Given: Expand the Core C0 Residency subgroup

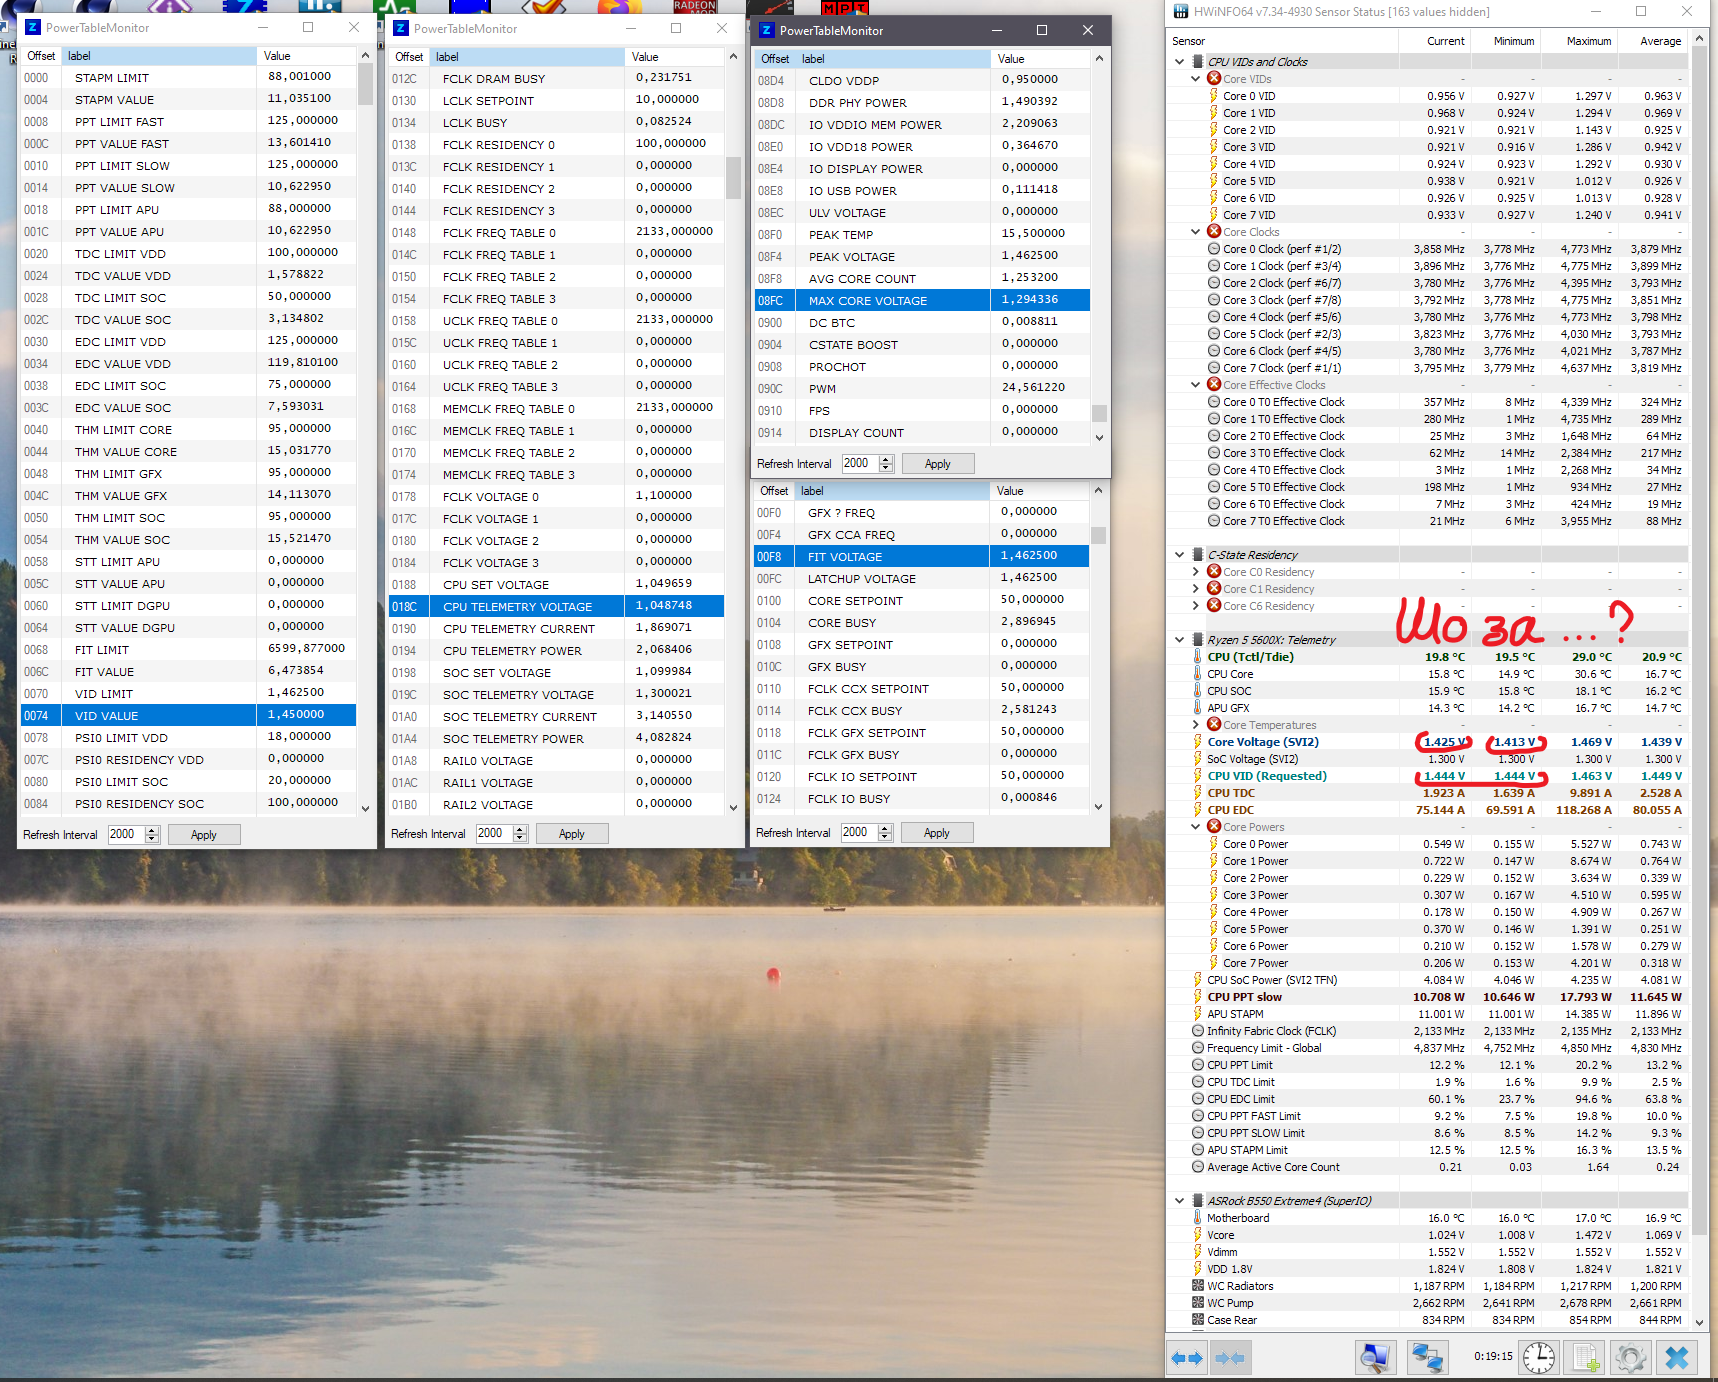Looking at the screenshot, I should click(1196, 572).
